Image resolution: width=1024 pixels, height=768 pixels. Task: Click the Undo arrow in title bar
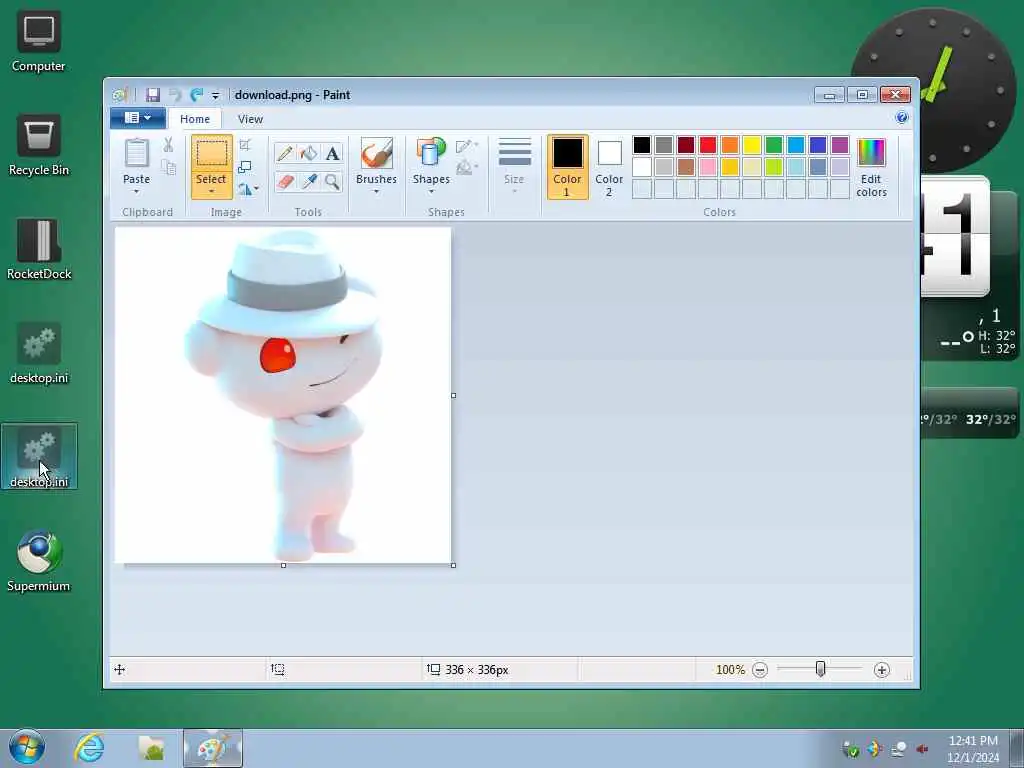[x=175, y=95]
